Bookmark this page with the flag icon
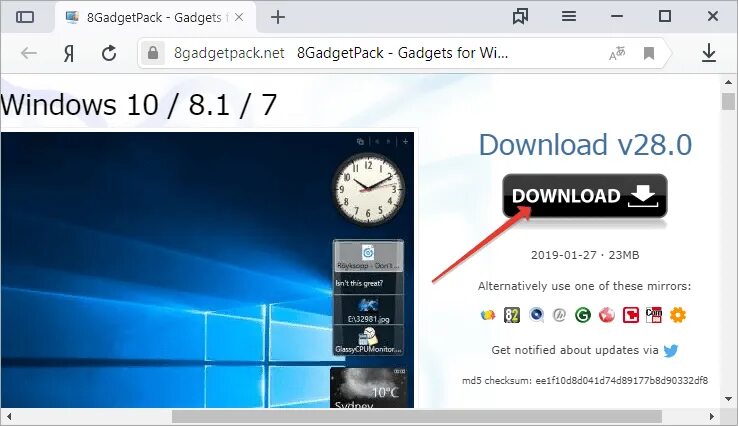738x426 pixels. click(x=649, y=53)
